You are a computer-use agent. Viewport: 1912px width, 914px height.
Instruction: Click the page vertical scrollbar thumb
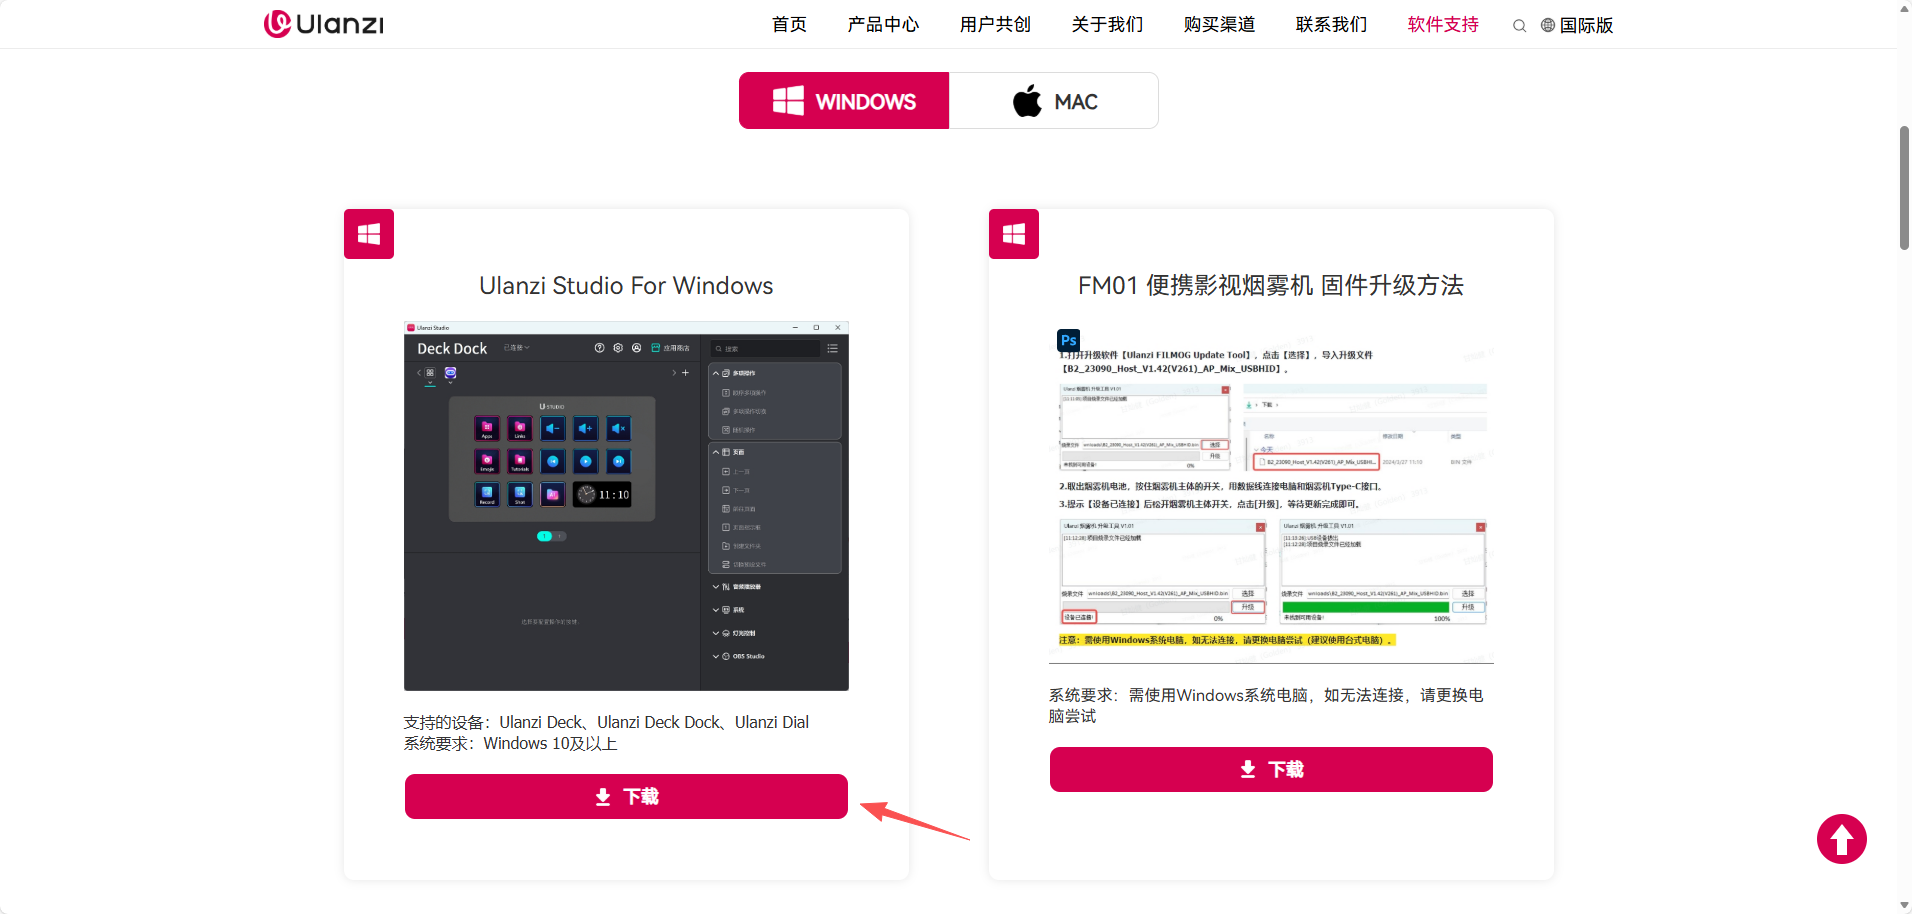[1904, 188]
